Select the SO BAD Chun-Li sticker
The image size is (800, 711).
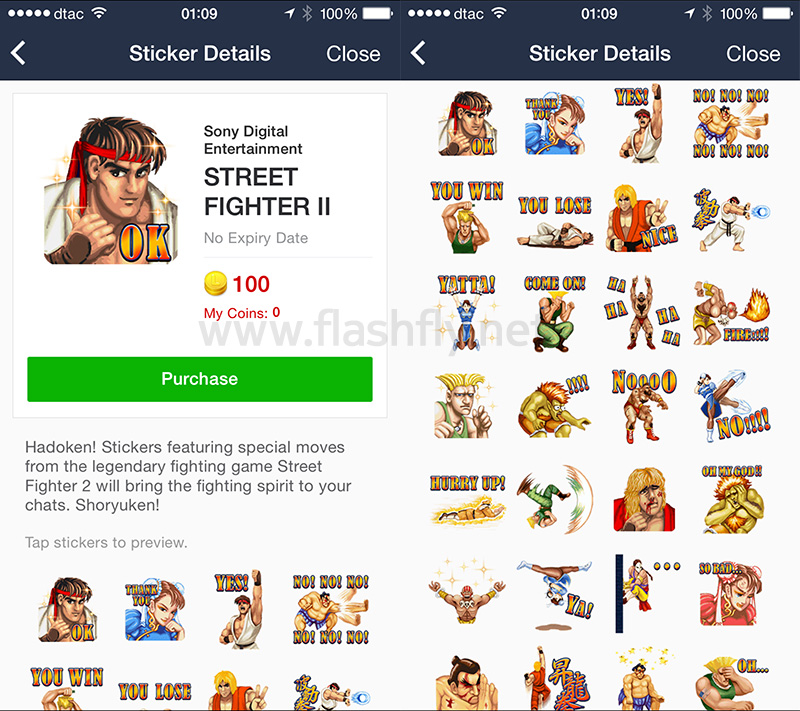[731, 593]
